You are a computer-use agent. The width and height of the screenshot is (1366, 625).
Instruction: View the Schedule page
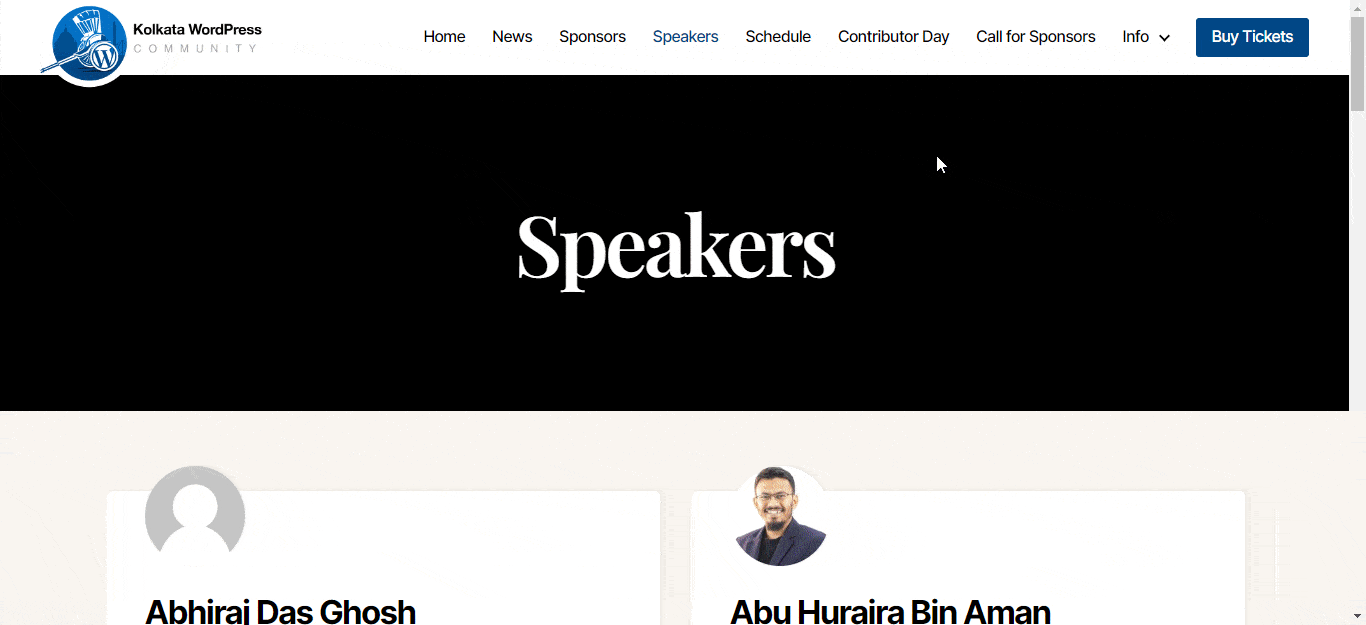click(x=778, y=37)
